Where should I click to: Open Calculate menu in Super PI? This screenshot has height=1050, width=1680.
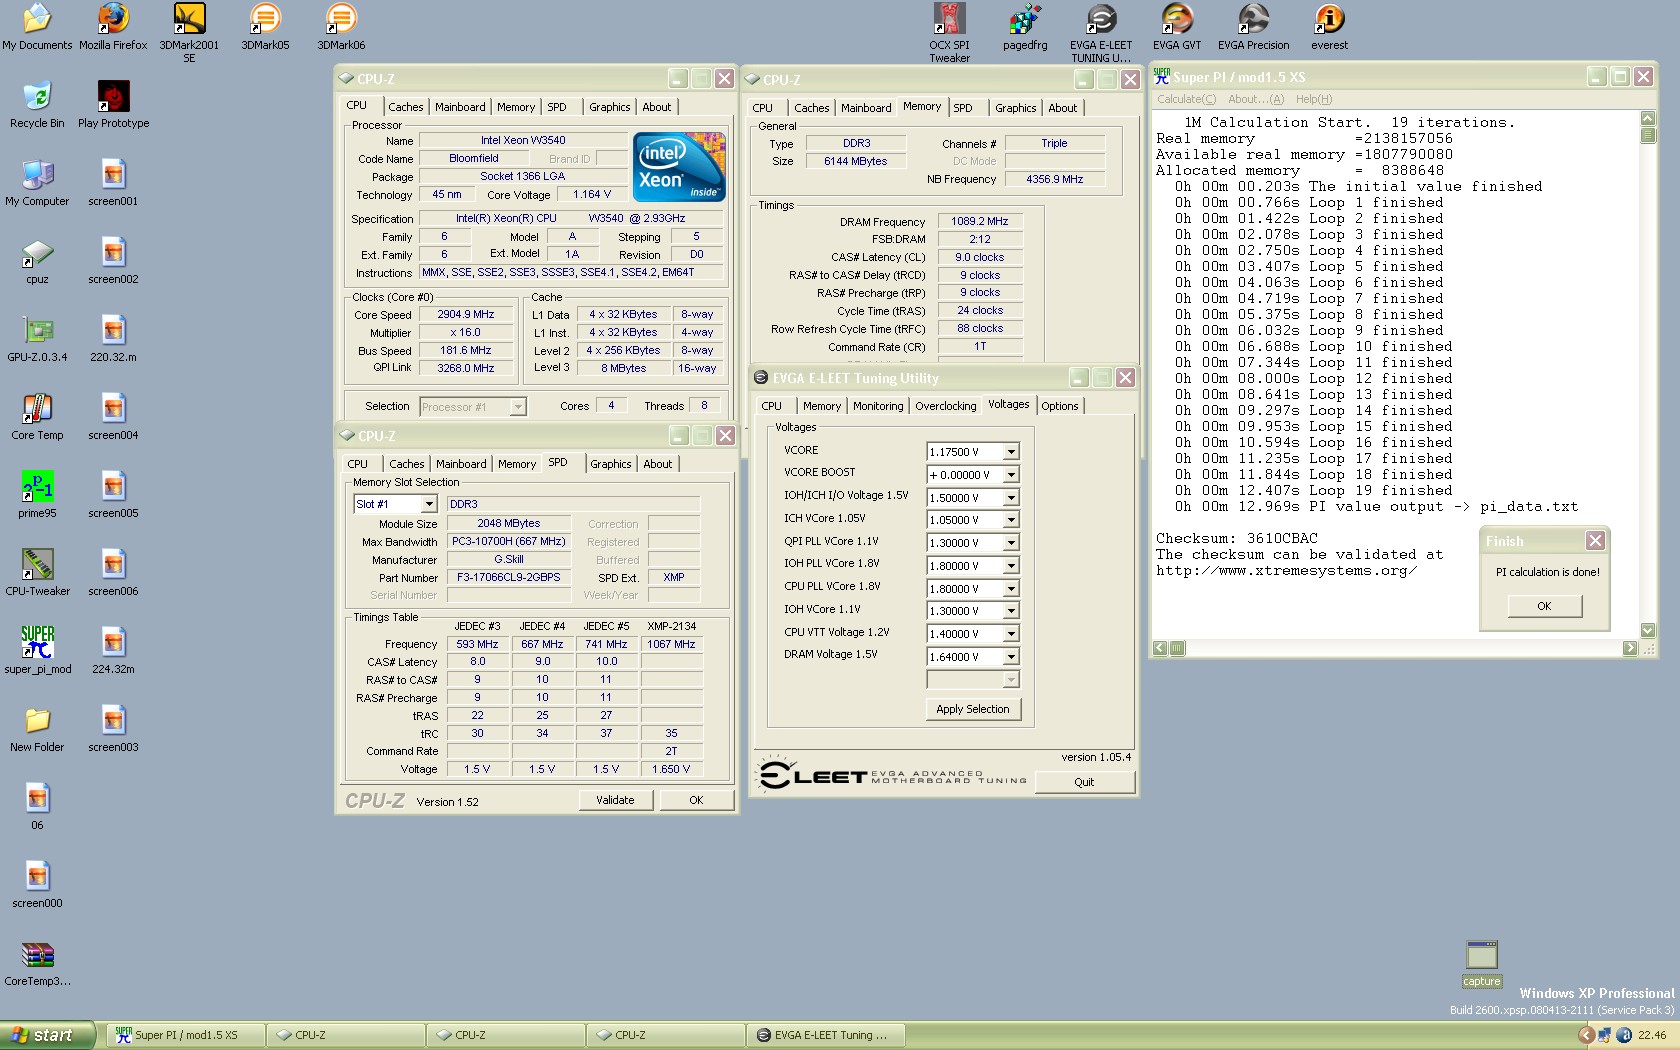click(x=1187, y=99)
